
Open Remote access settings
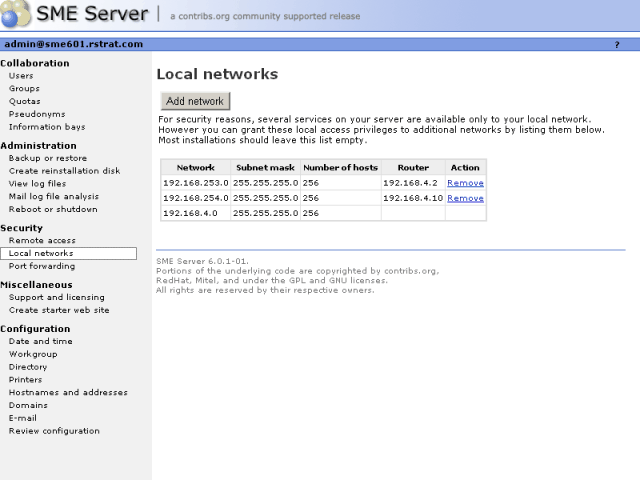[x=42, y=240]
